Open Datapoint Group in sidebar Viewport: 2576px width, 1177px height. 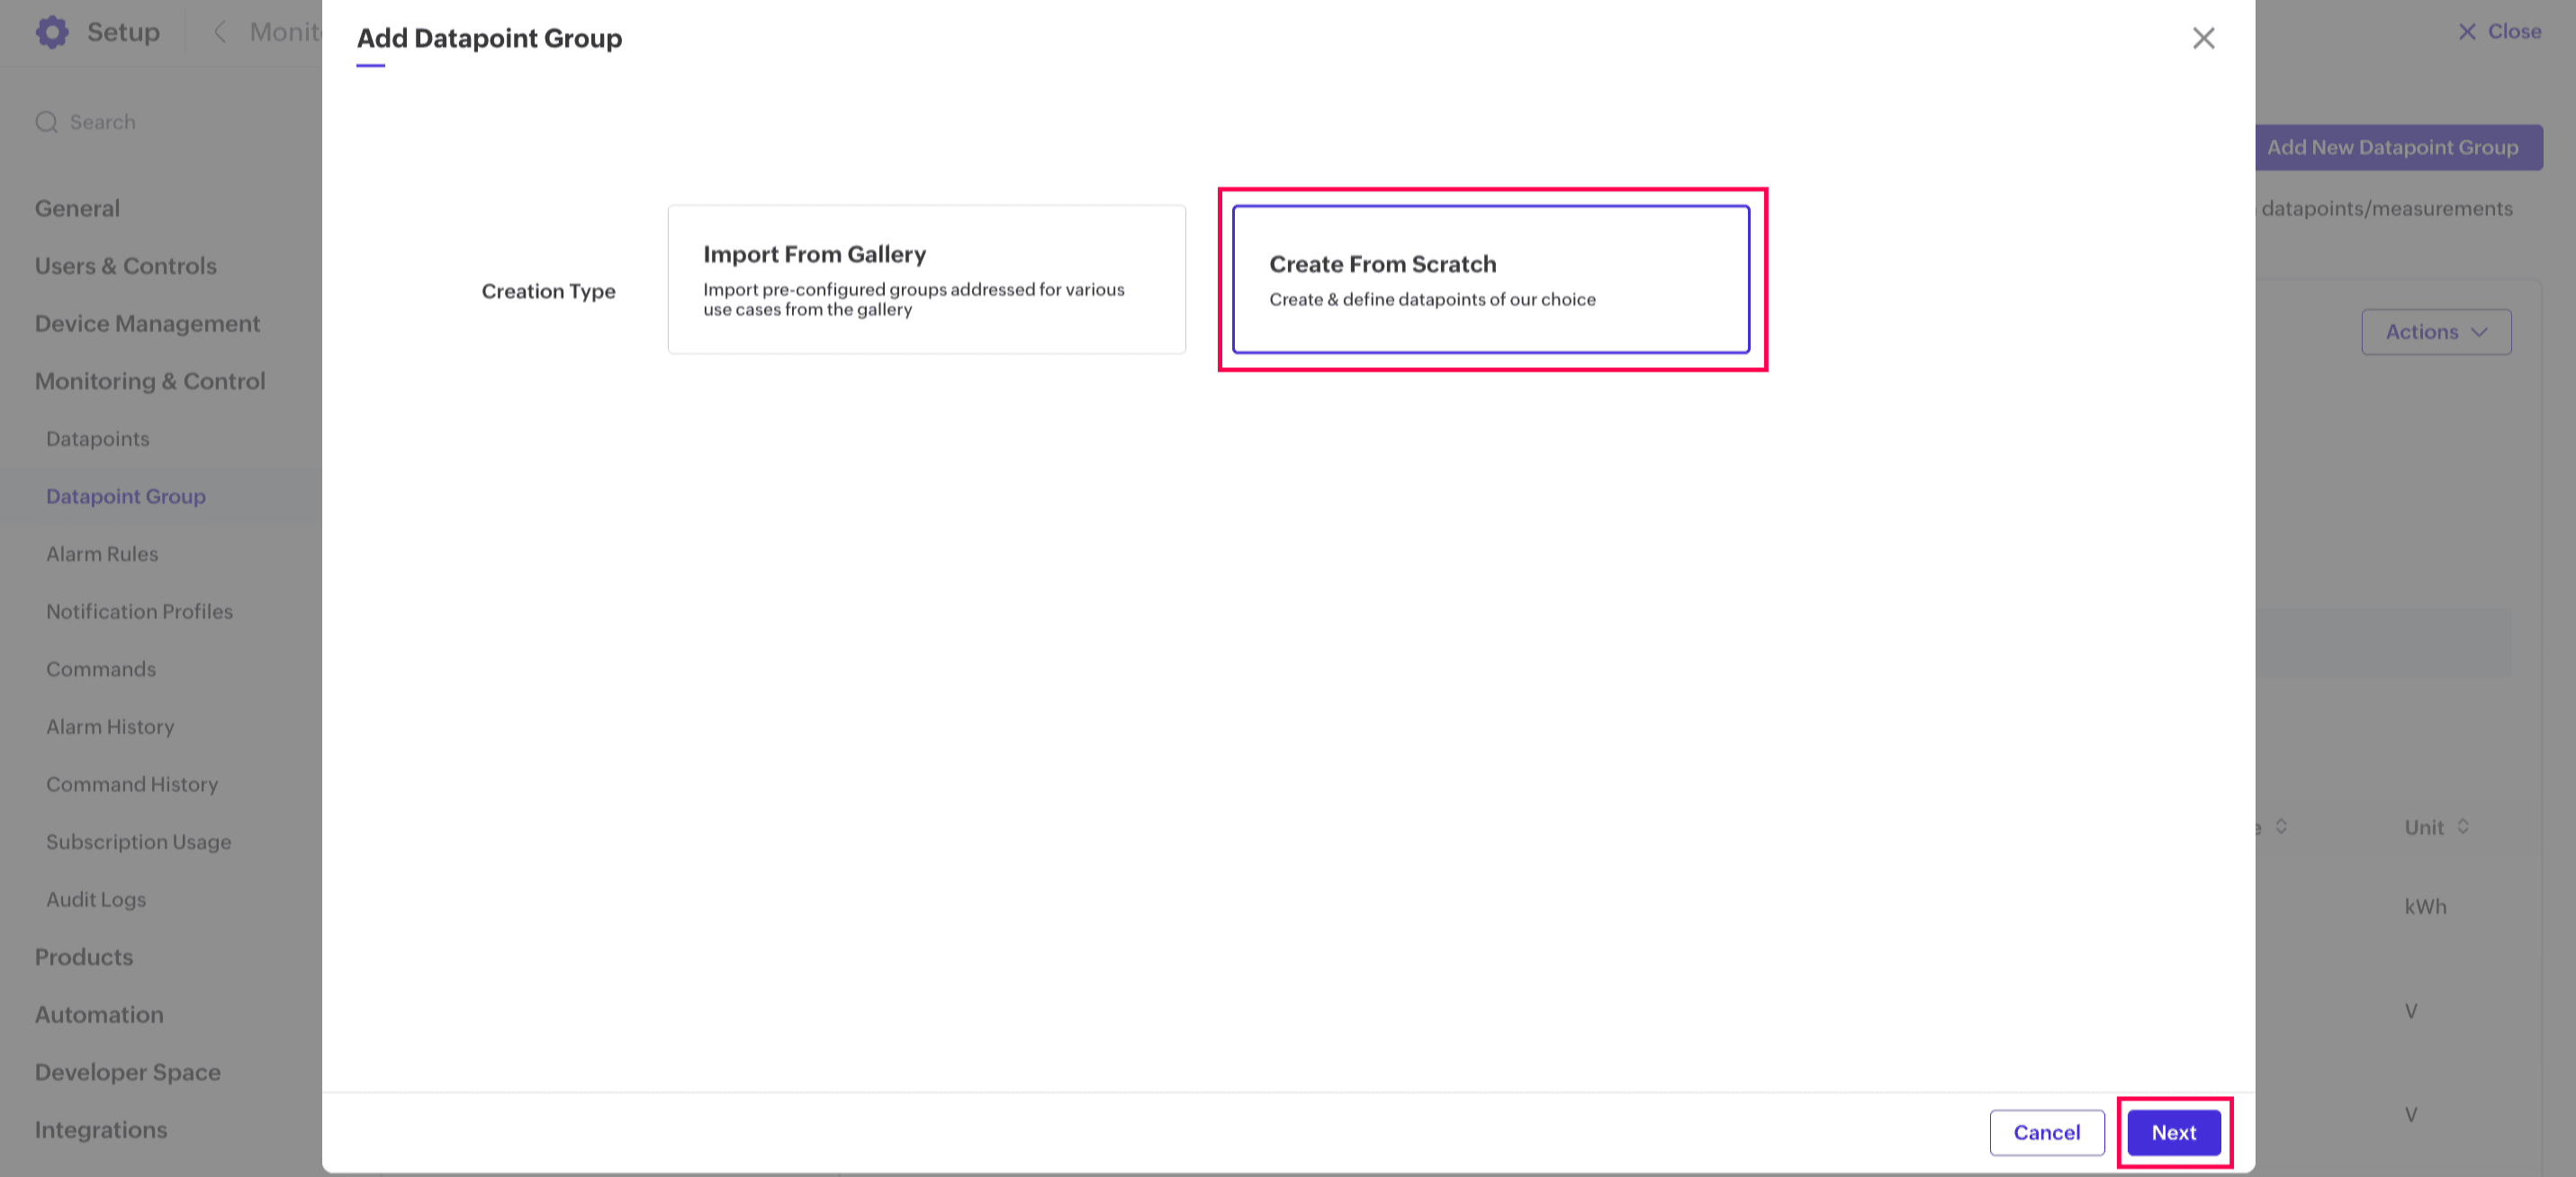pyautogui.click(x=126, y=496)
